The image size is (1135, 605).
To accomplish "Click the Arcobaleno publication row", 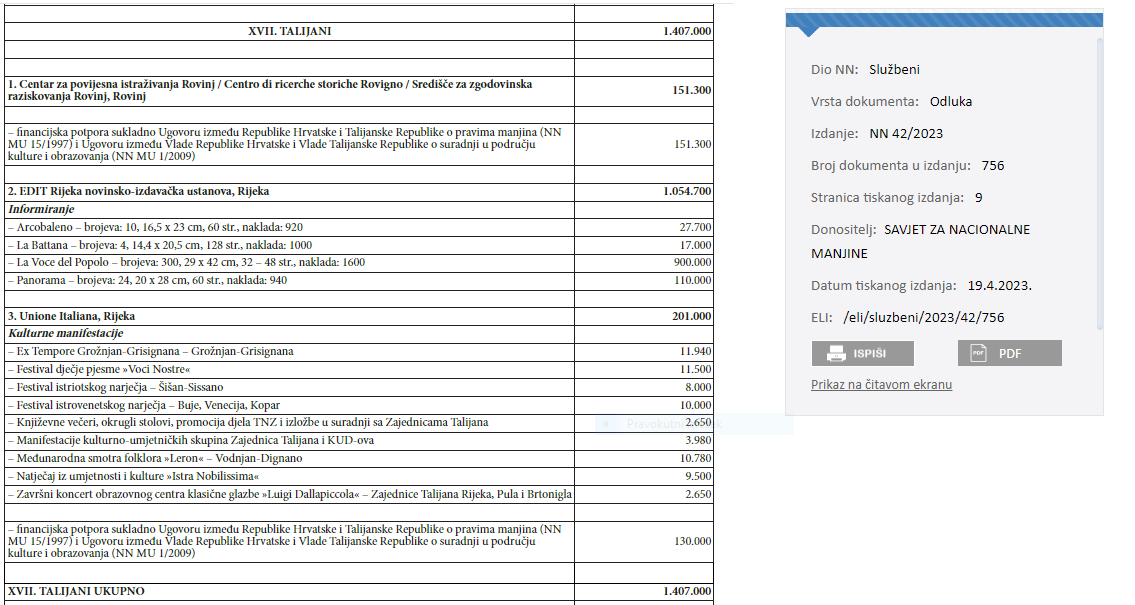I will click(x=155, y=228).
